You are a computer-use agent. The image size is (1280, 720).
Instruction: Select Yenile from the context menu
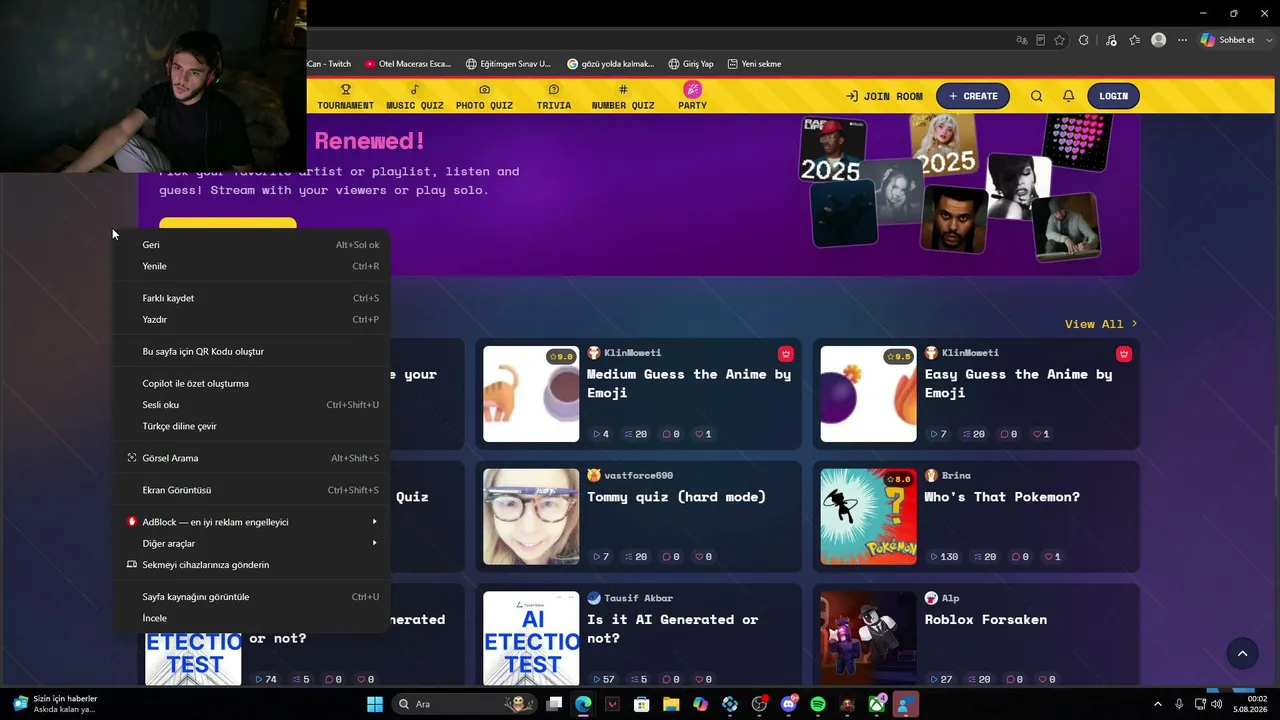(x=253, y=266)
